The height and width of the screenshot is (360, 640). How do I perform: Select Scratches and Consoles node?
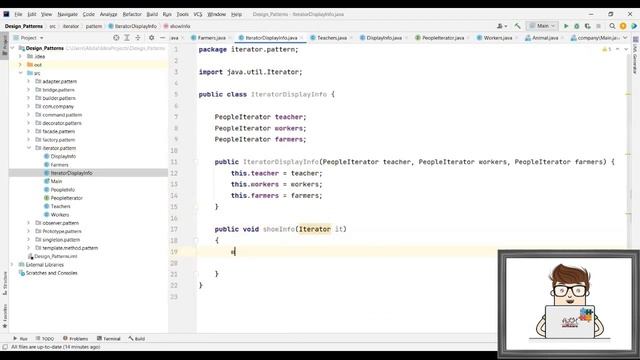pyautogui.click(x=51, y=273)
